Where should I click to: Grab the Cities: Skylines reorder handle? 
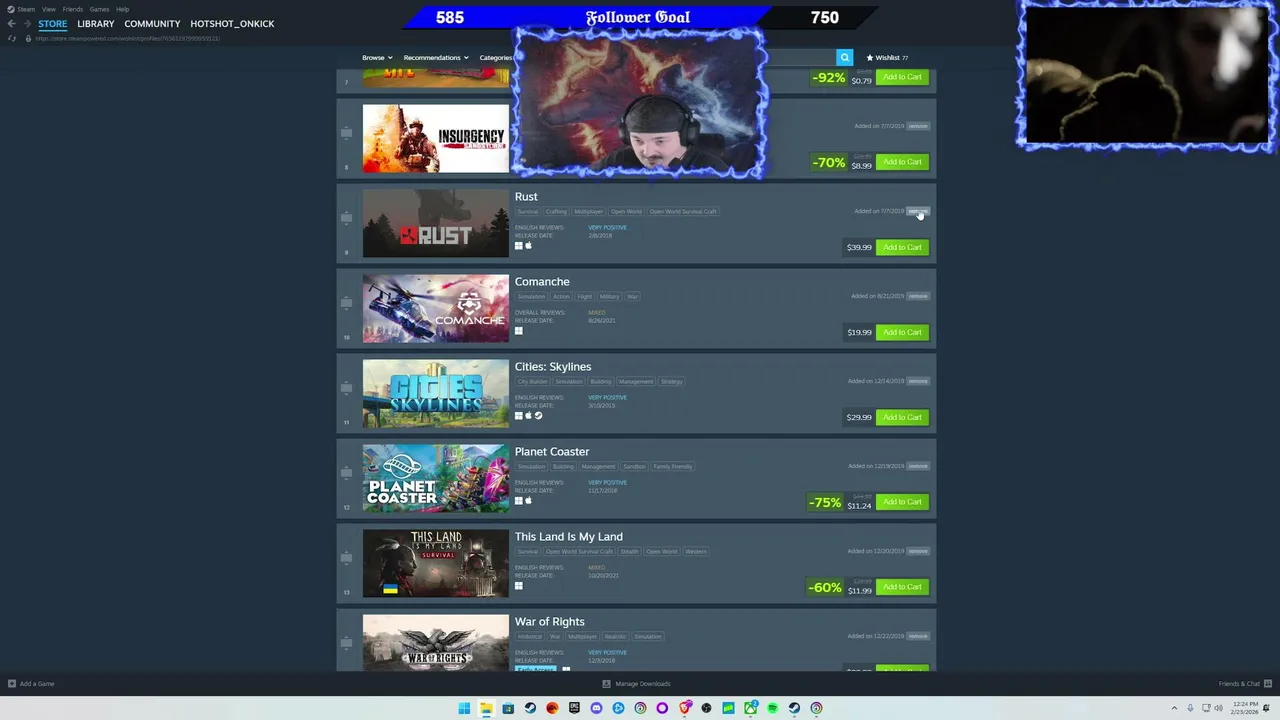point(346,387)
